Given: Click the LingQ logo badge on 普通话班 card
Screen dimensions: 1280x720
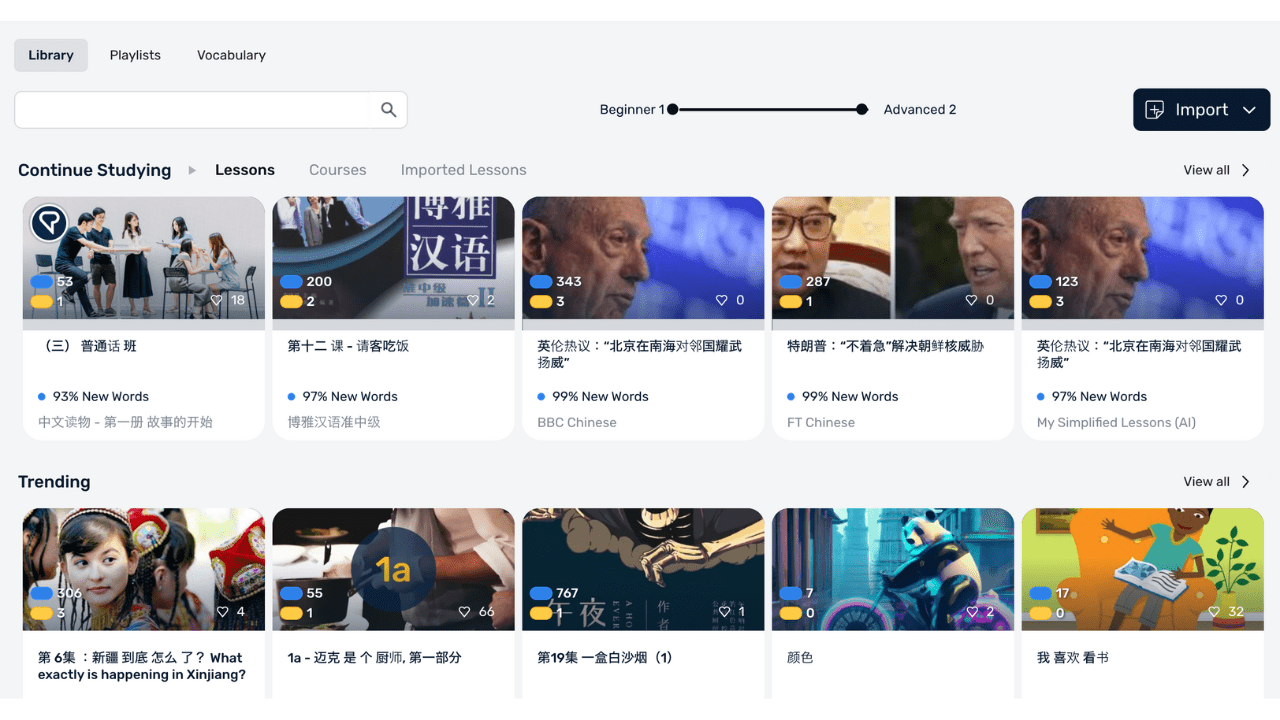Looking at the screenshot, I should pos(49,222).
